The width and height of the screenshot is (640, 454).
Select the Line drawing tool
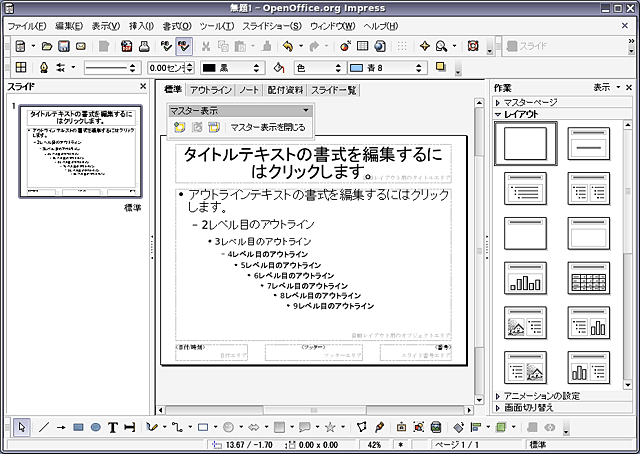coord(43,427)
